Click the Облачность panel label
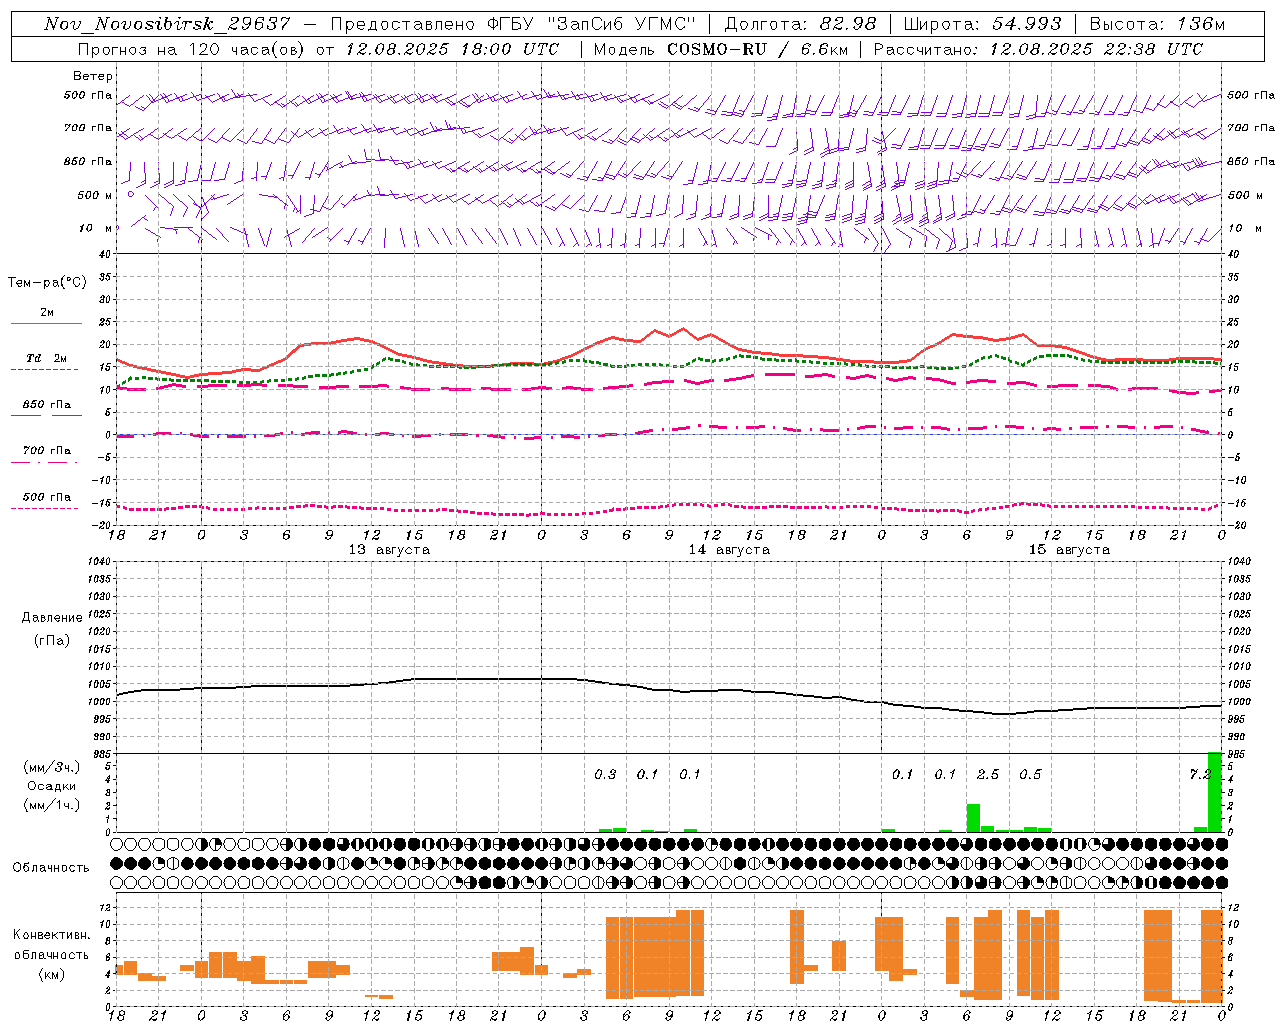 click(51, 868)
